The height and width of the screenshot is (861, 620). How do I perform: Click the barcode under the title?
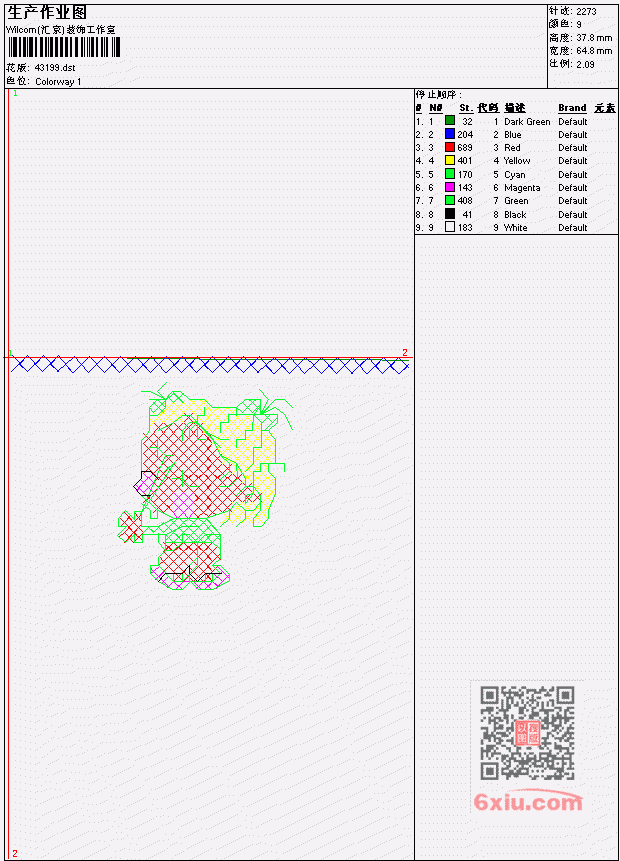(64, 47)
